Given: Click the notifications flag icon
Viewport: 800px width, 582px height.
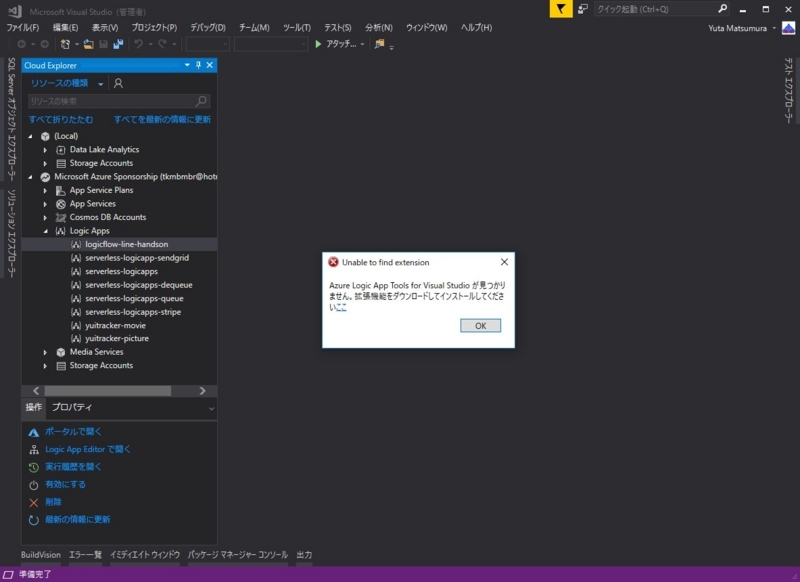Looking at the screenshot, I should coord(561,9).
